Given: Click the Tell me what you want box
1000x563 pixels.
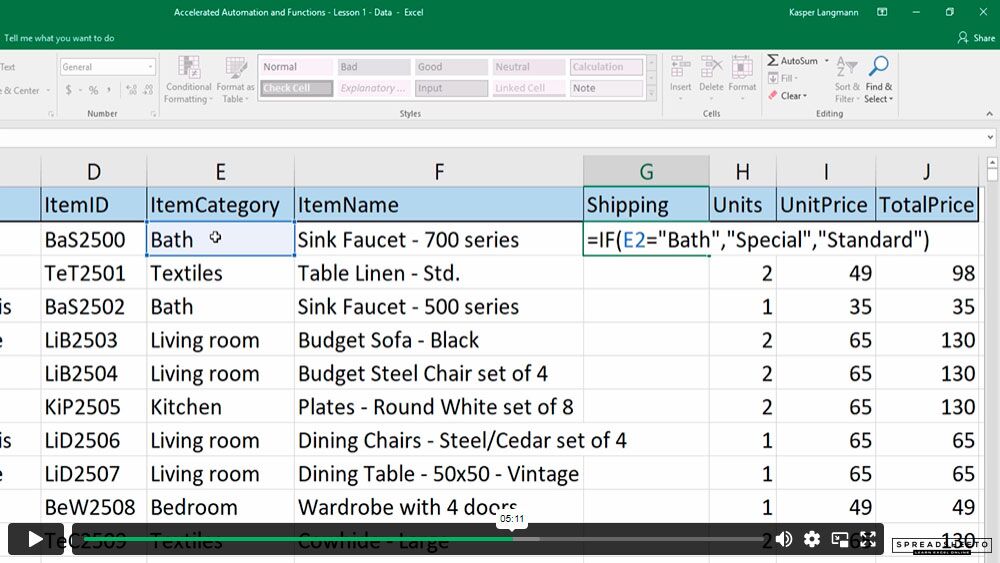Looking at the screenshot, I should pyautogui.click(x=59, y=38).
